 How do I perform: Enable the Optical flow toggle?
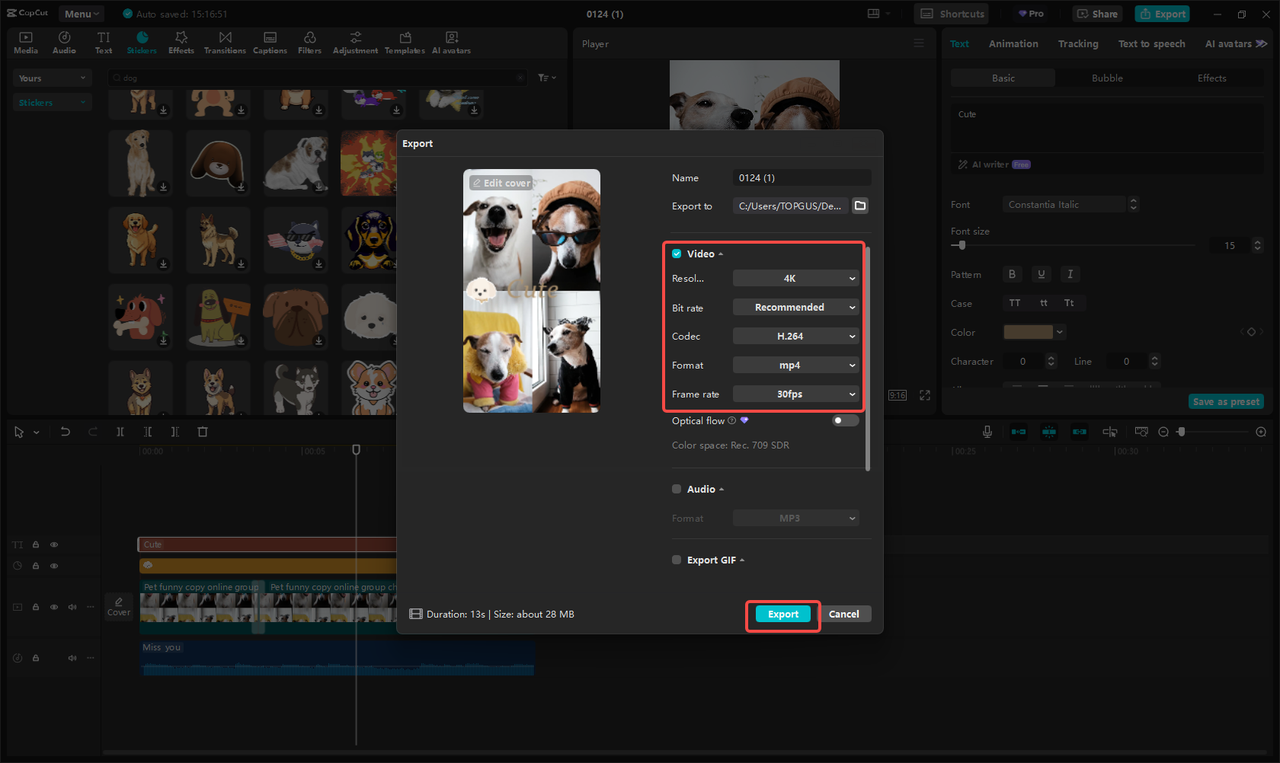click(x=843, y=420)
